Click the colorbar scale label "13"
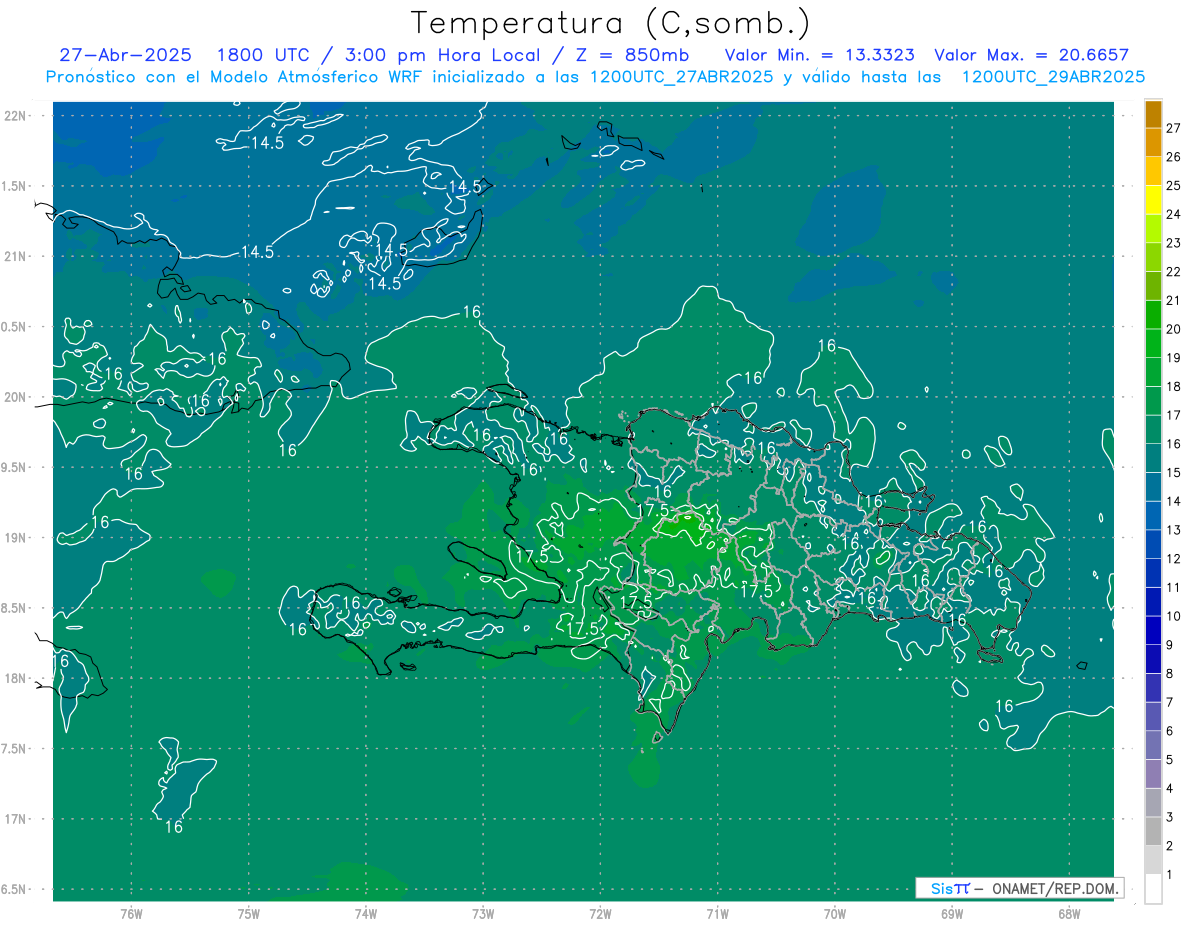The image size is (1200, 927). coord(1173,530)
